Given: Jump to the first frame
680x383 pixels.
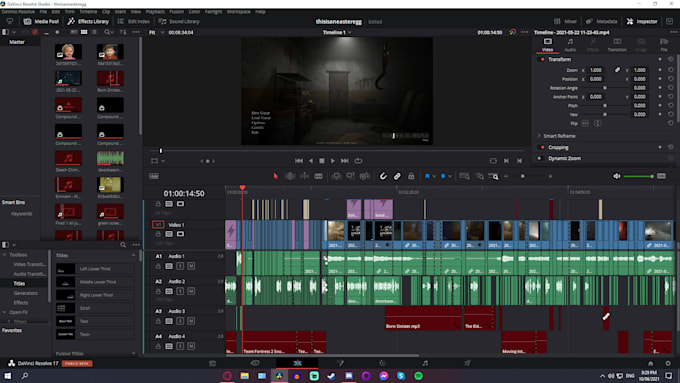Looking at the screenshot, I should (x=299, y=160).
